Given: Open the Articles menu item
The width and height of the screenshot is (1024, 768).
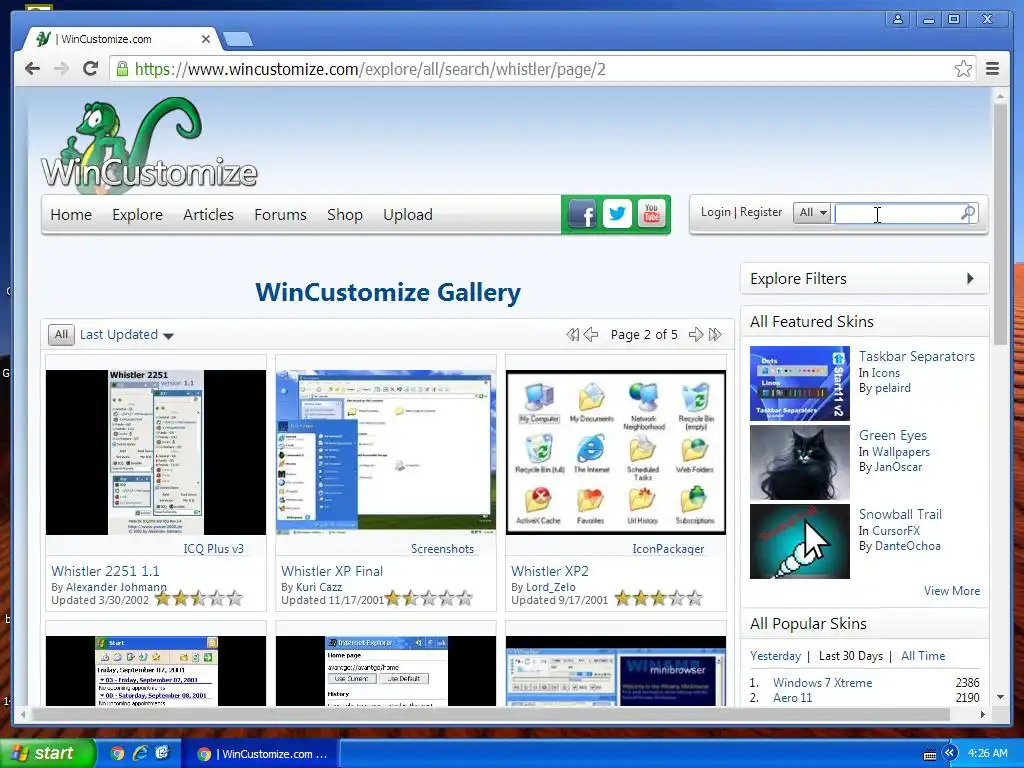Looking at the screenshot, I should 208,214.
